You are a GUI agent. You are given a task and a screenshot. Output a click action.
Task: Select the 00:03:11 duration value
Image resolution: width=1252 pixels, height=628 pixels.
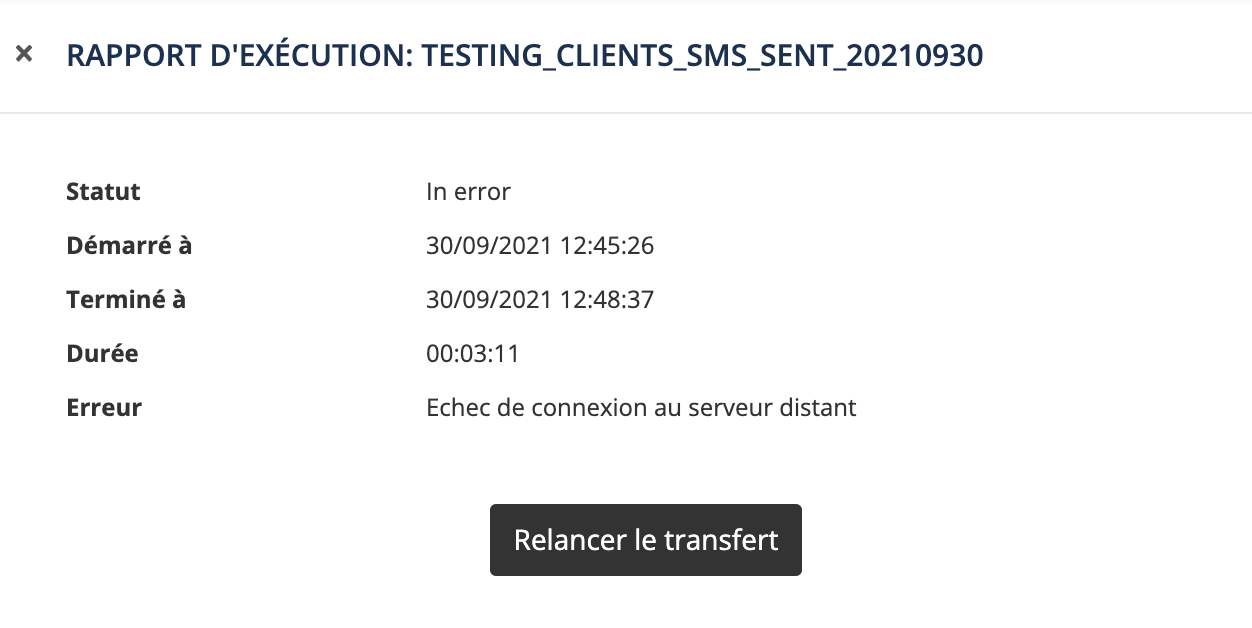click(x=473, y=353)
